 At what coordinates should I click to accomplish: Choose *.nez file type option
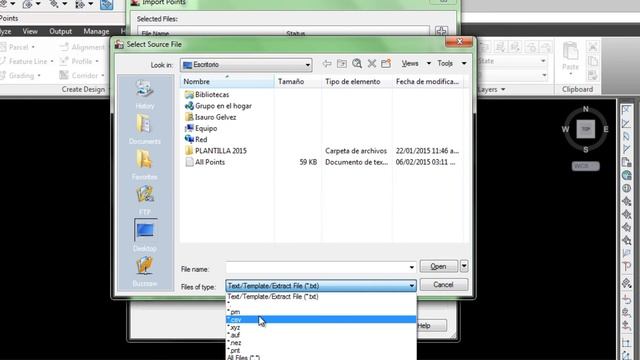[321, 343]
